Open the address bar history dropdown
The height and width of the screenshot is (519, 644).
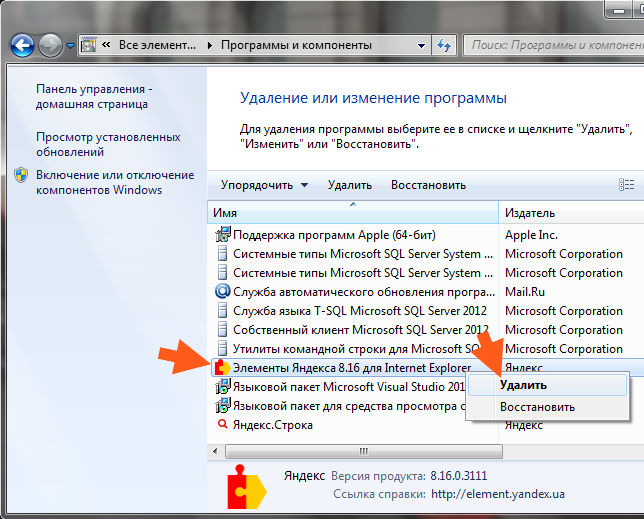[421, 45]
